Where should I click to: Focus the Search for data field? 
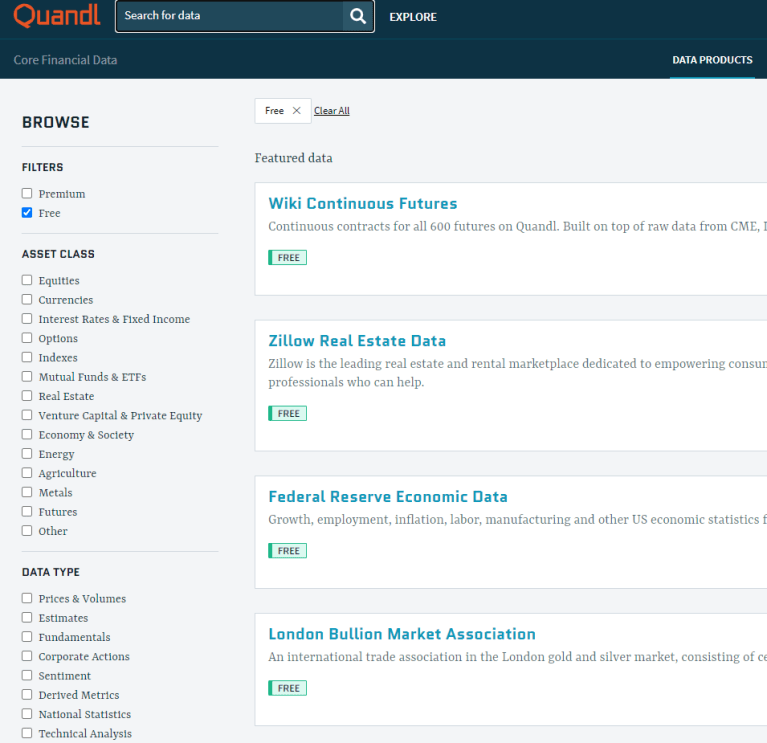coord(229,16)
